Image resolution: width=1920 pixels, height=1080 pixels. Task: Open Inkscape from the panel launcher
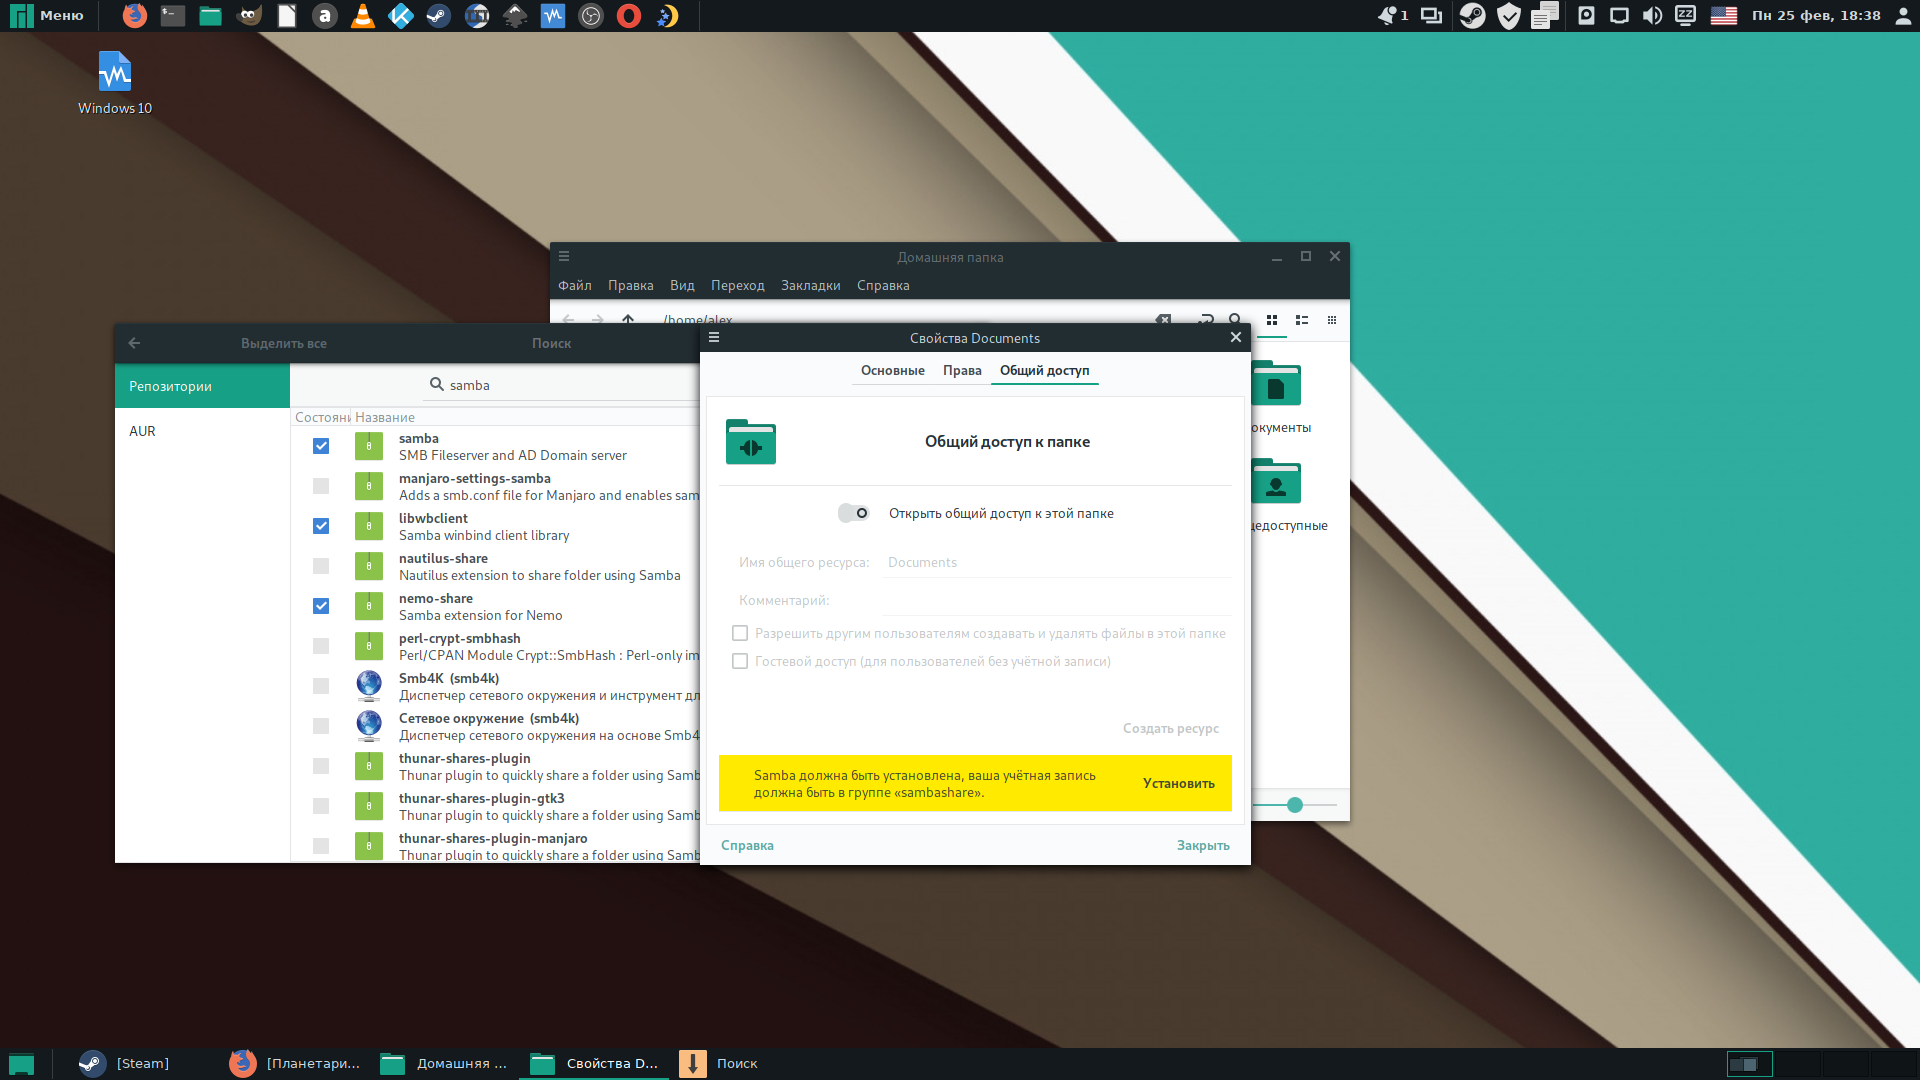tap(515, 16)
